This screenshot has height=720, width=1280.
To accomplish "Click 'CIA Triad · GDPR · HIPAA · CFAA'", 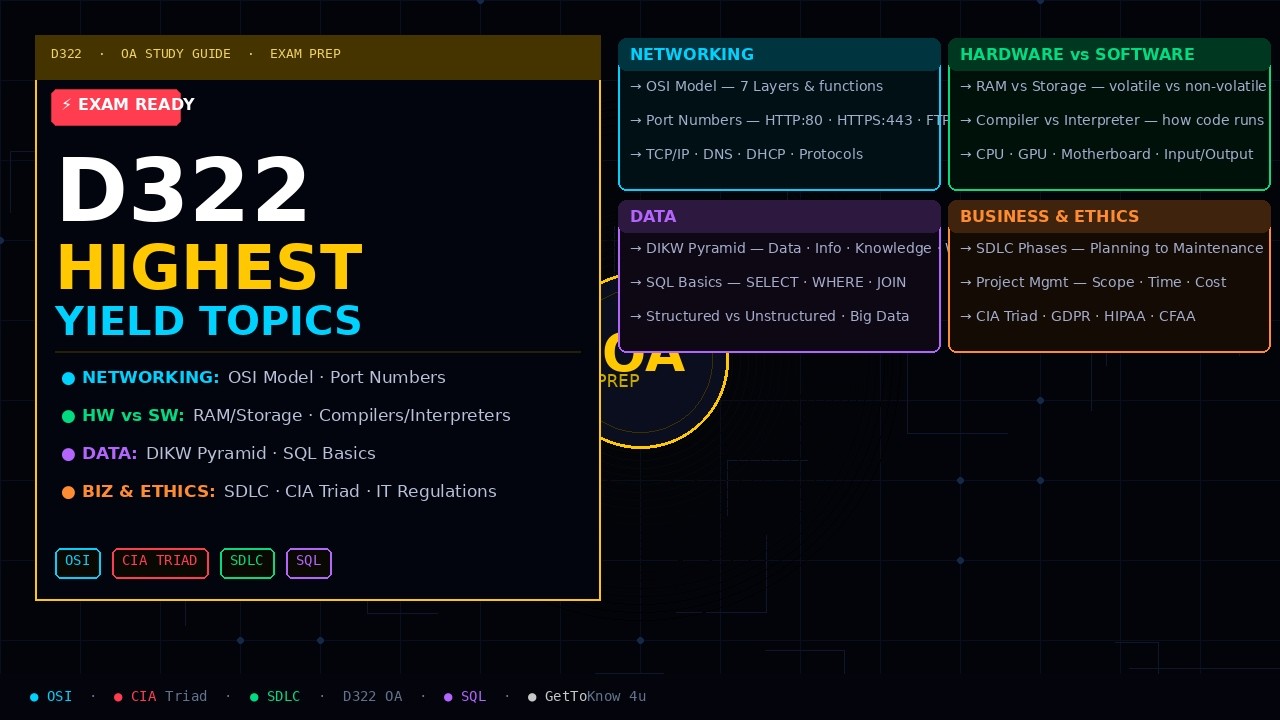I will pos(1077,316).
